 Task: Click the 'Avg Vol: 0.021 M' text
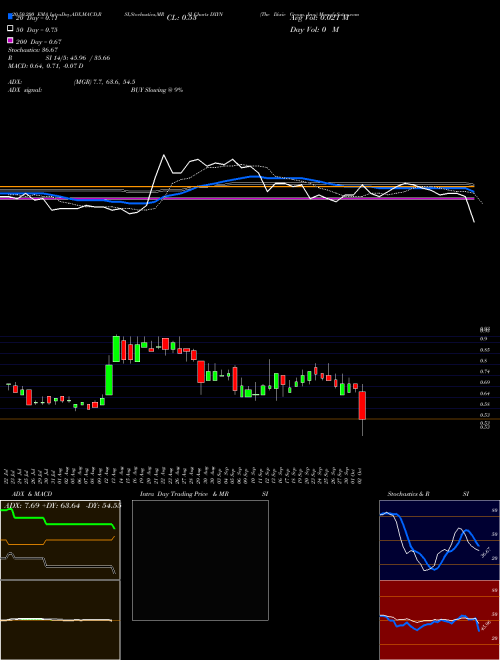point(319,18)
